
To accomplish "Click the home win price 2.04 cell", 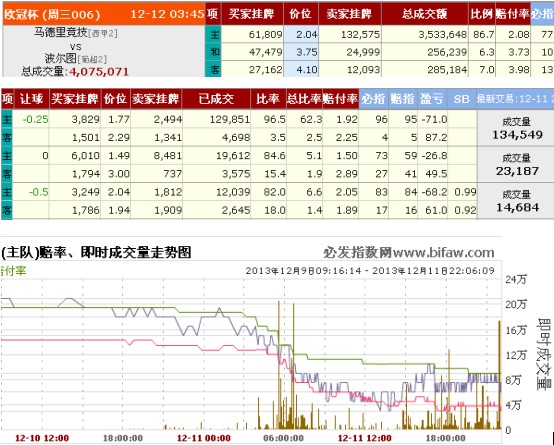I will click(x=301, y=34).
